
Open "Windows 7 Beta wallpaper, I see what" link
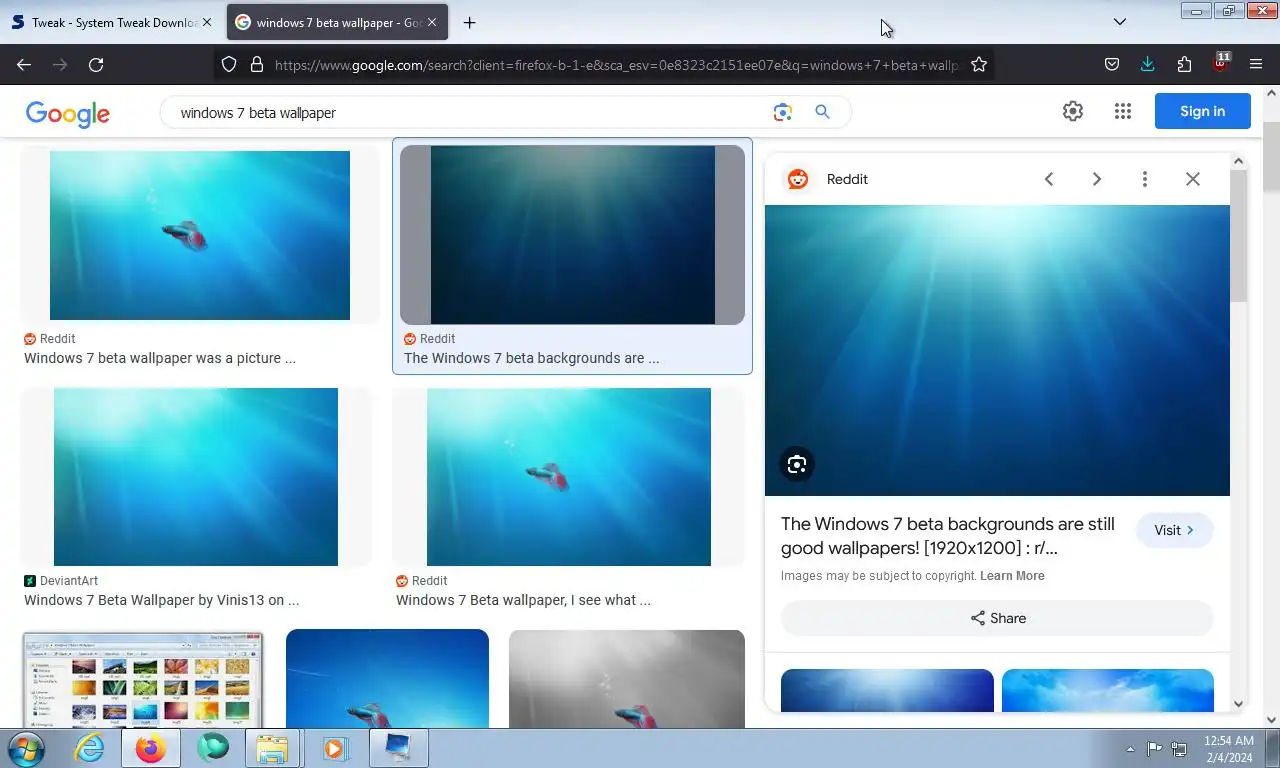click(523, 600)
